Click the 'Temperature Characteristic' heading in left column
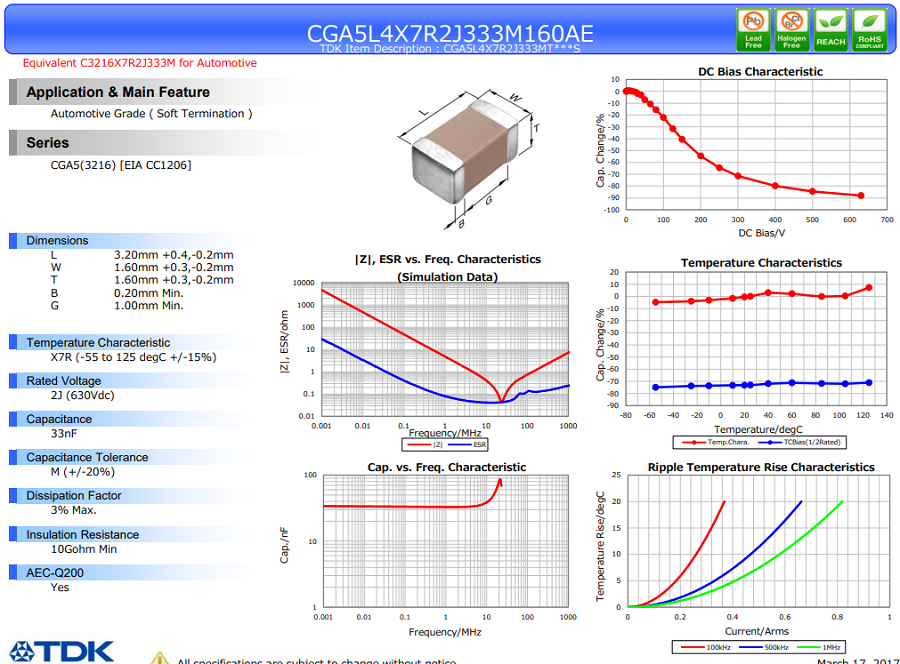 click(x=98, y=343)
